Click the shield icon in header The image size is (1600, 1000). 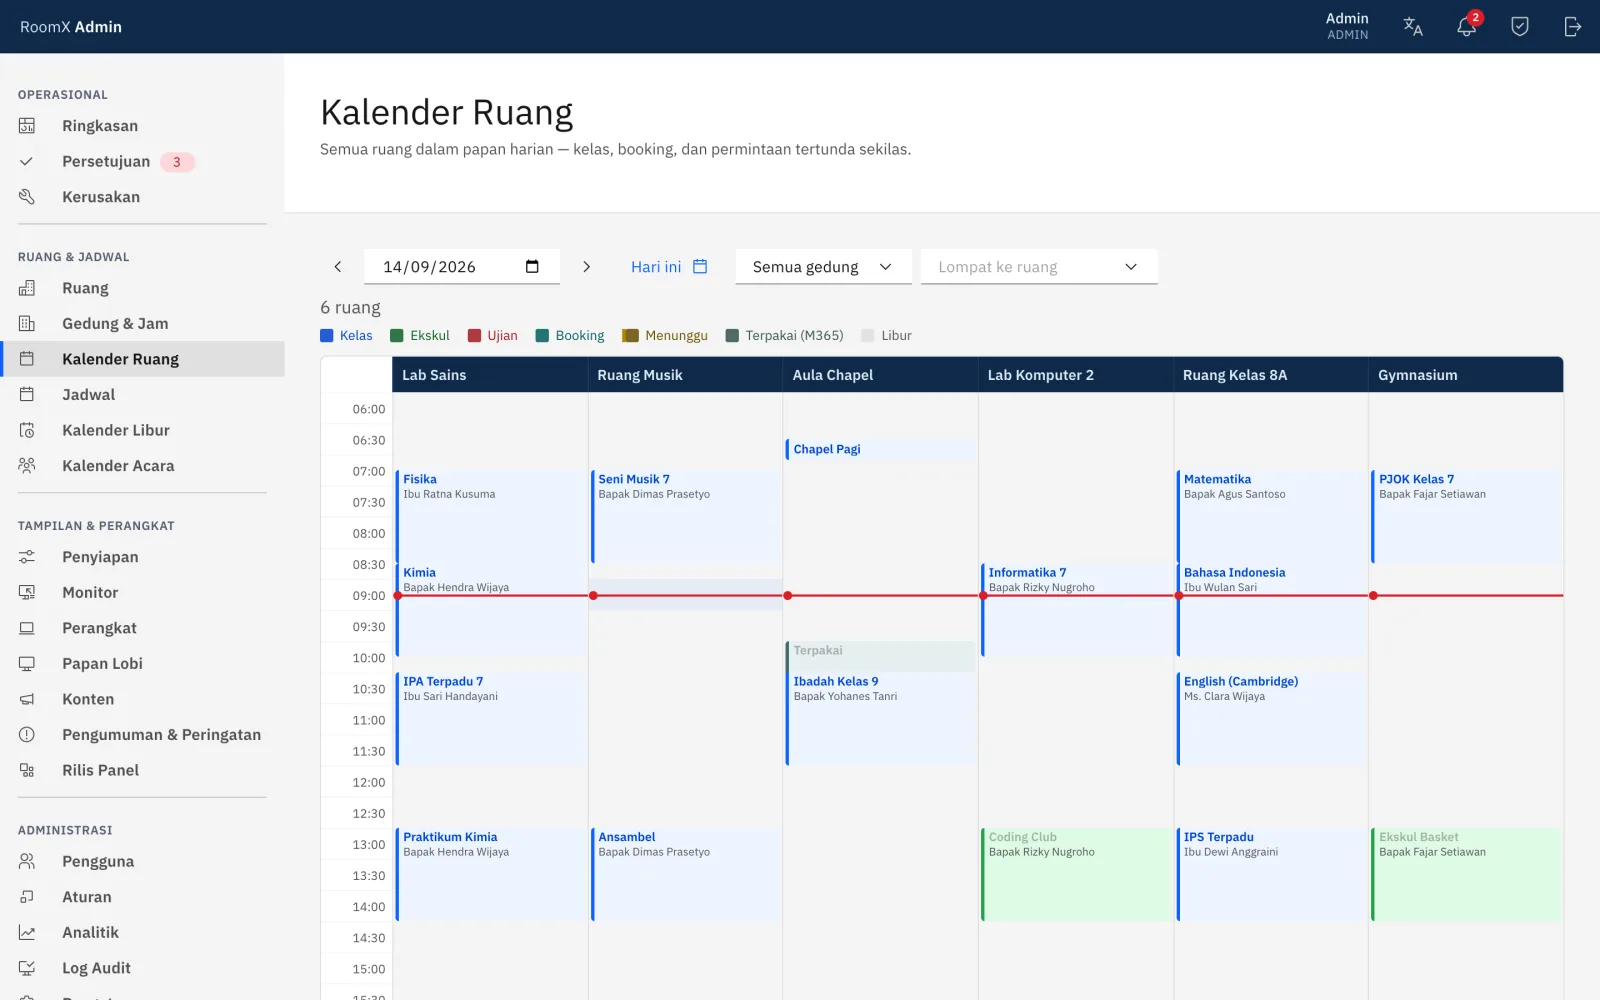1520,27
